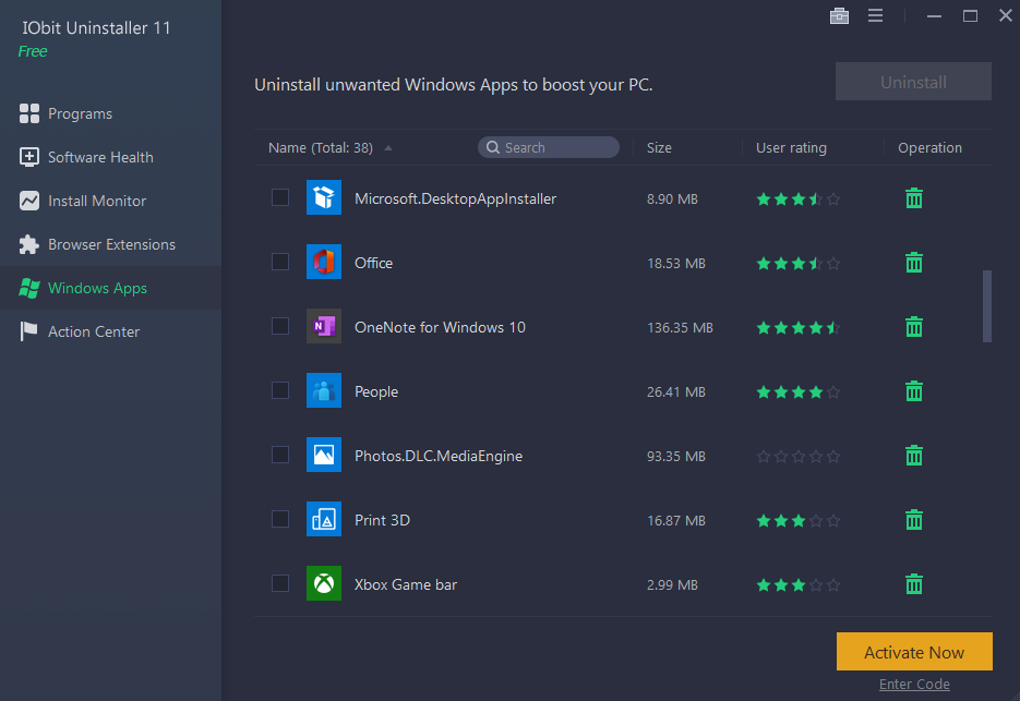Select the Xbox Game bar checkbox
The image size is (1020, 701).
(280, 584)
